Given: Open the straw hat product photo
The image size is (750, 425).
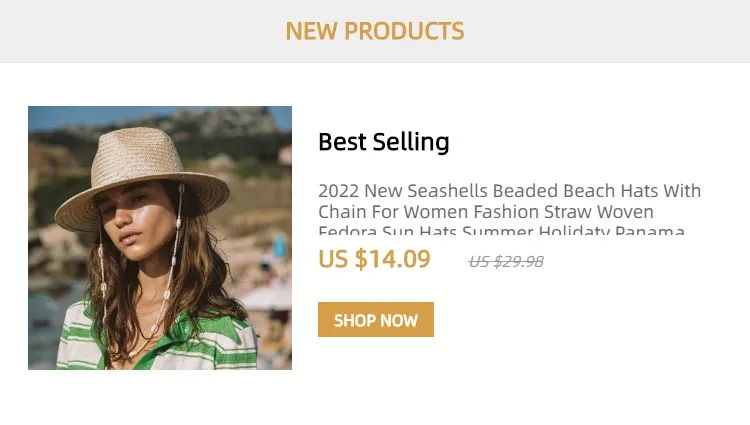Looking at the screenshot, I should pos(160,238).
